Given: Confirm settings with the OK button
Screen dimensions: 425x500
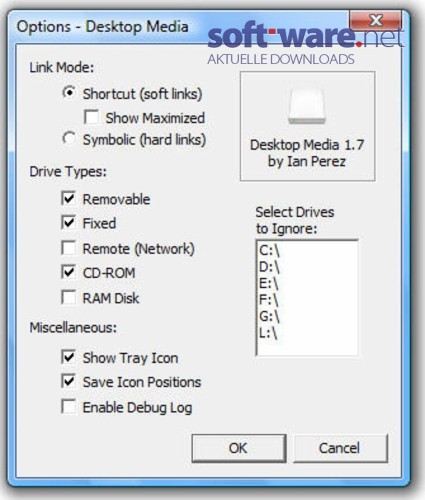Looking at the screenshot, I should click(239, 448).
